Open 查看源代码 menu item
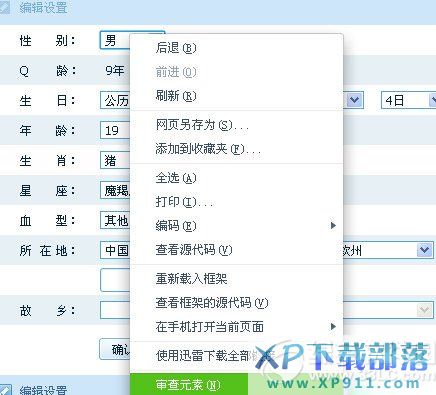This screenshot has width=436, height=395. pyautogui.click(x=194, y=250)
